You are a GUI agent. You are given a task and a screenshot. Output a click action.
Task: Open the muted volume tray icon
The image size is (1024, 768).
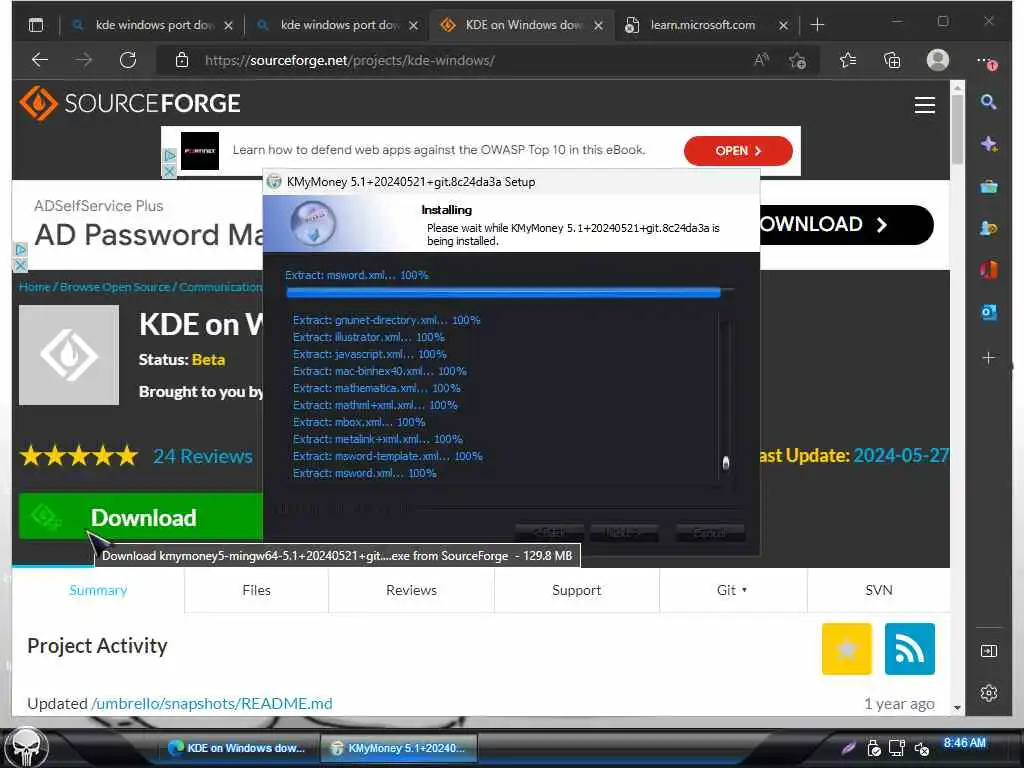(921, 748)
